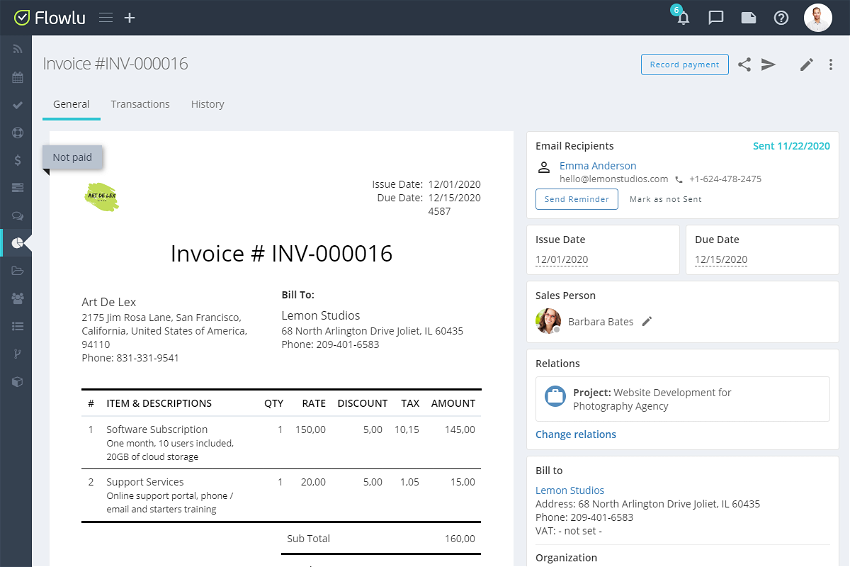
Task: Click the plus quick-create button
Action: point(129,18)
